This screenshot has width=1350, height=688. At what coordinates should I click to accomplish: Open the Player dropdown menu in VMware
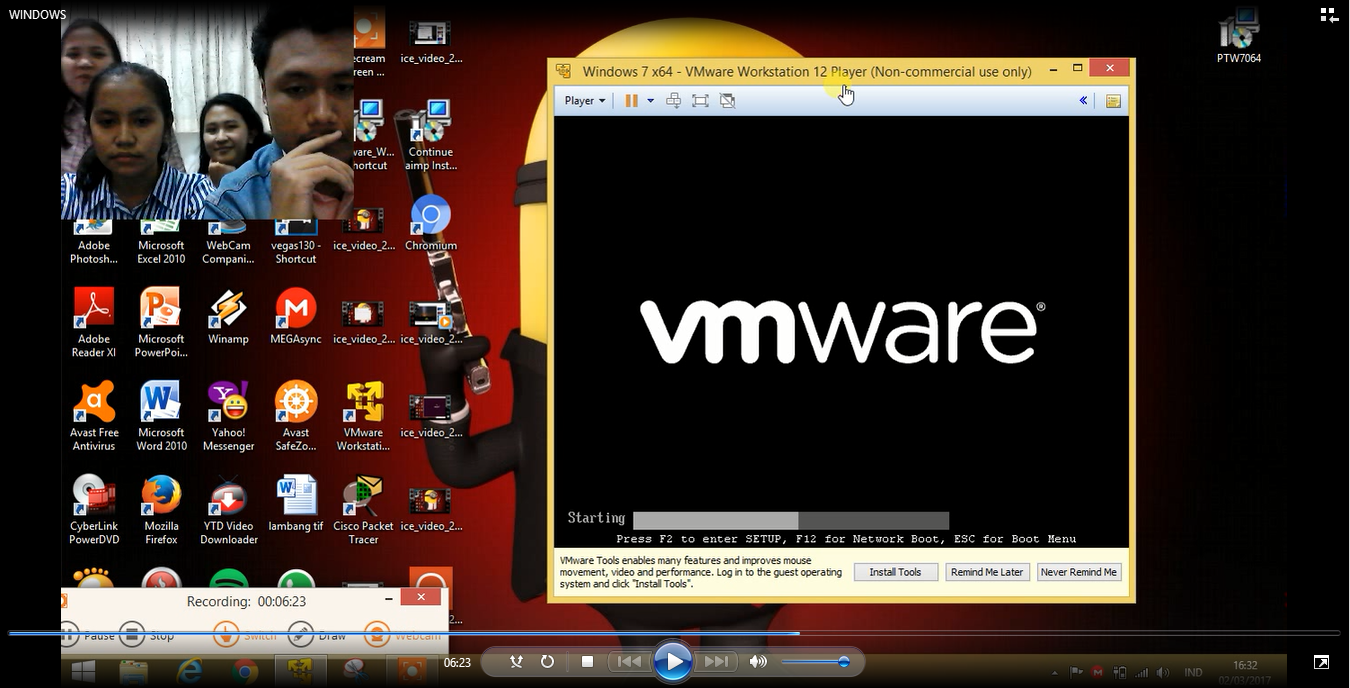pyautogui.click(x=585, y=101)
